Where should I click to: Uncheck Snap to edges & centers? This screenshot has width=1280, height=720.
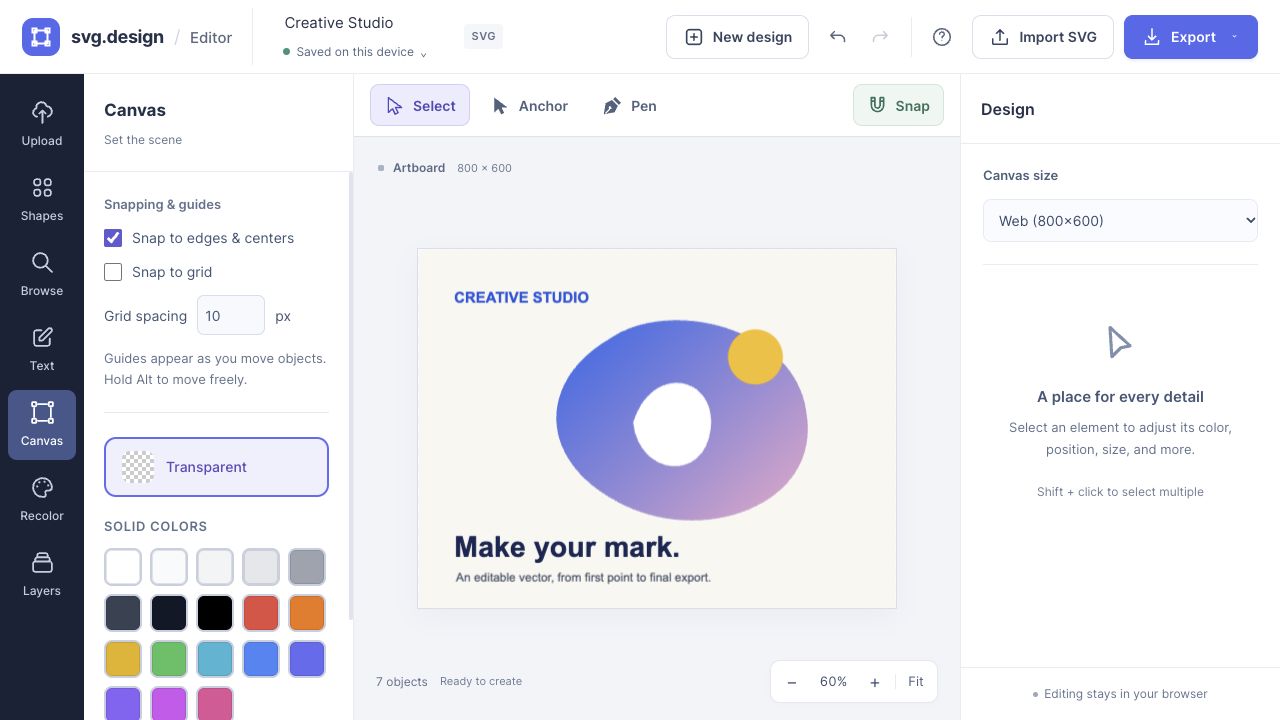coord(113,238)
